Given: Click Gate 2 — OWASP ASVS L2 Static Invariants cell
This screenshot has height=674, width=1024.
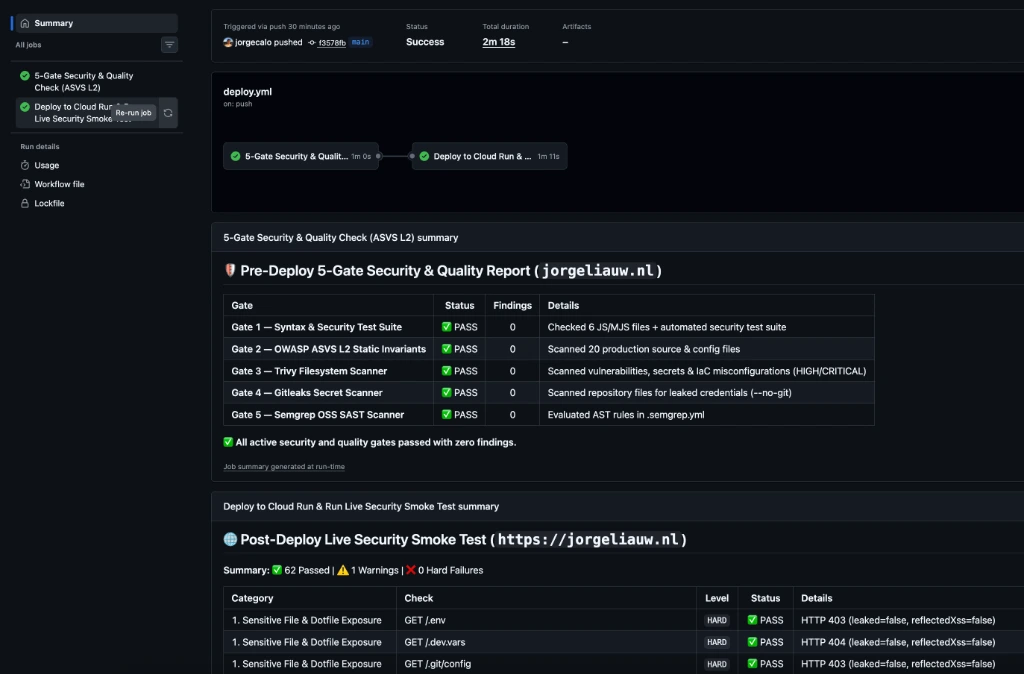Looking at the screenshot, I should tap(328, 349).
